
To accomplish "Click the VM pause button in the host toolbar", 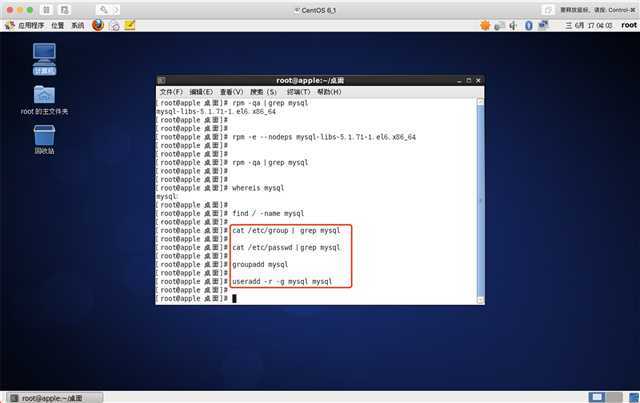I will (x=47, y=10).
